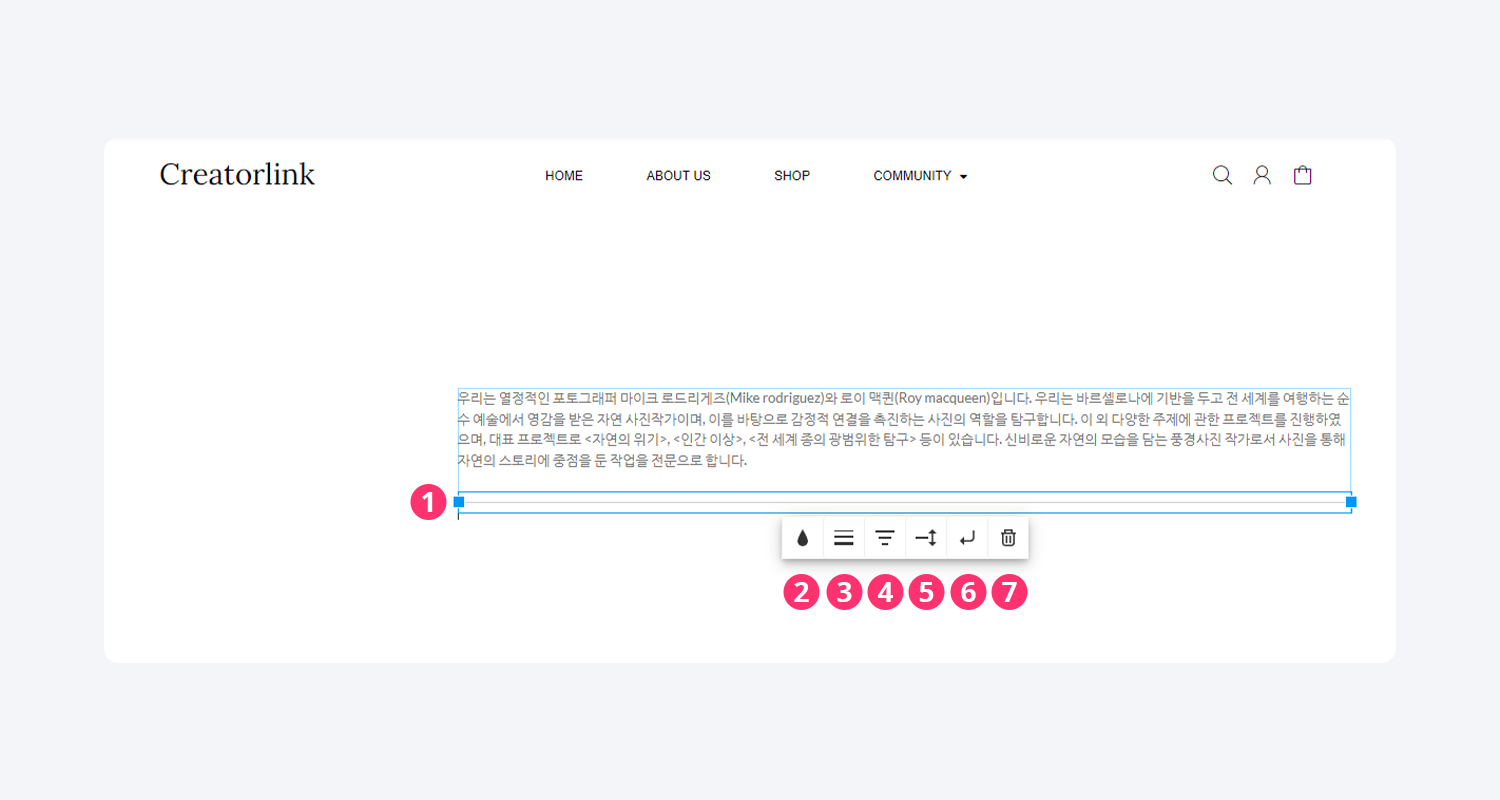Open the shopping bag cart icon
This screenshot has width=1500, height=800.
pyautogui.click(x=1302, y=175)
